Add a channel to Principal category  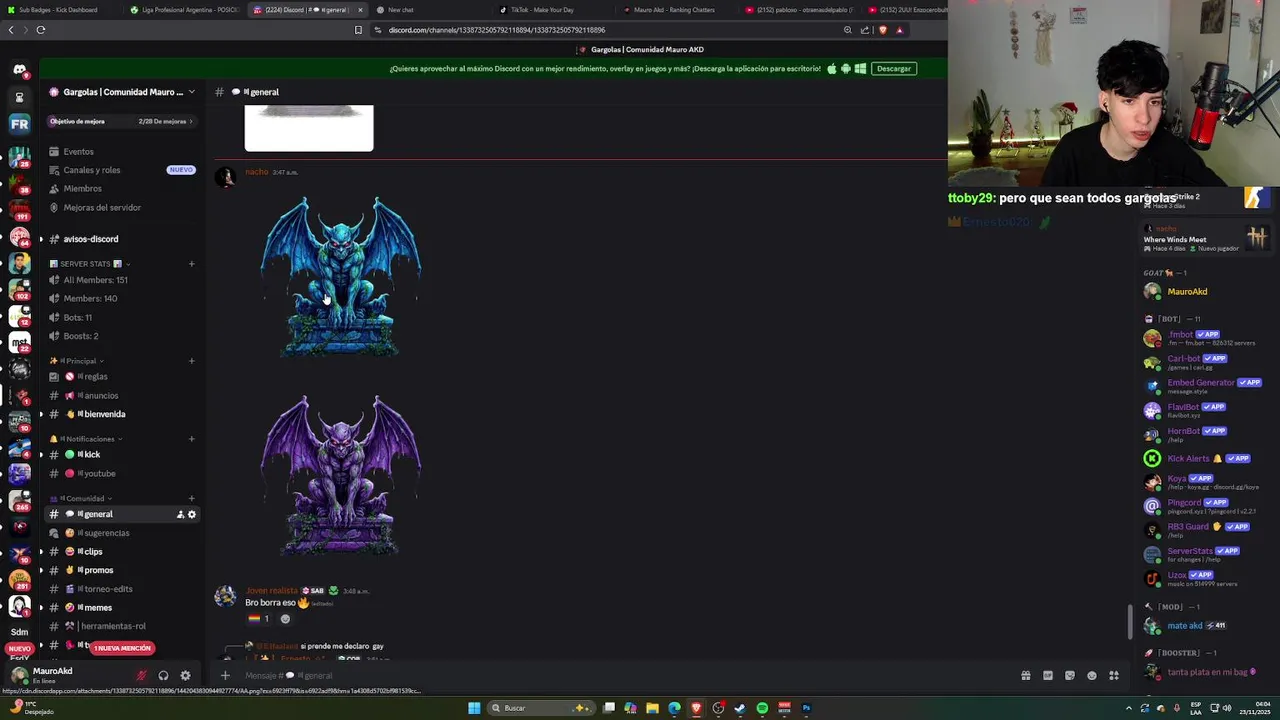pyautogui.click(x=191, y=361)
